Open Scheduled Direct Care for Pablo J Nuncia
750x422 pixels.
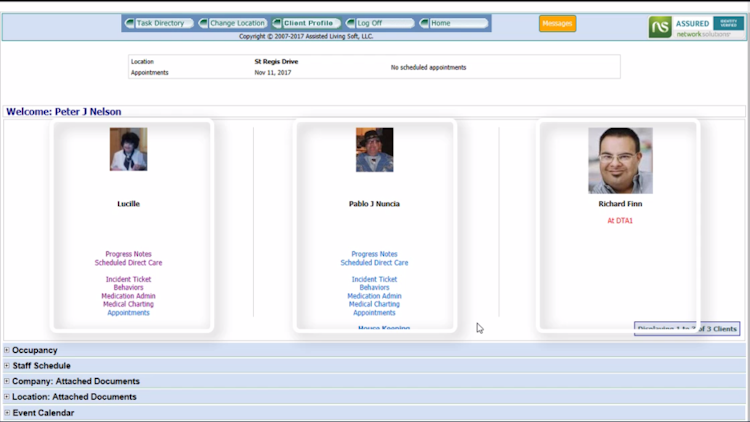point(375,263)
